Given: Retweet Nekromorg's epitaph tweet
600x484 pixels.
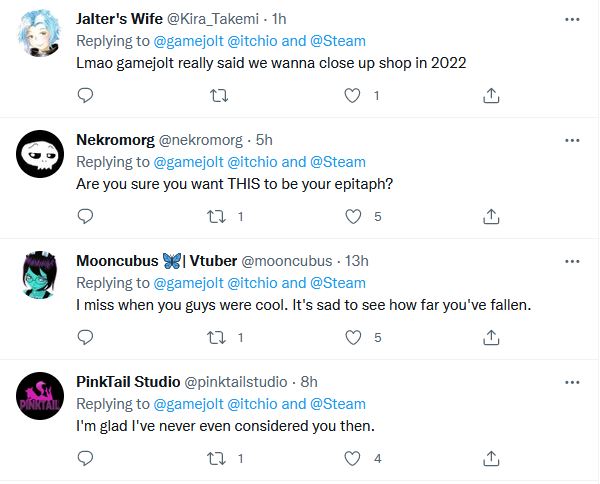Looking at the screenshot, I should [x=214, y=216].
